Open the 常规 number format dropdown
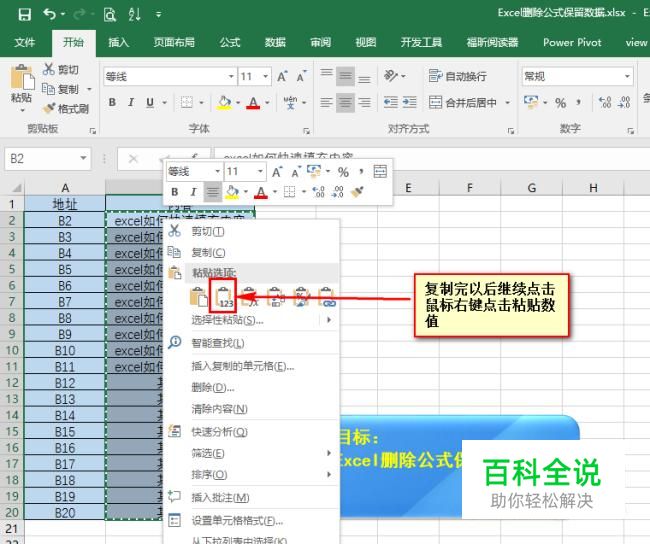 pos(627,76)
